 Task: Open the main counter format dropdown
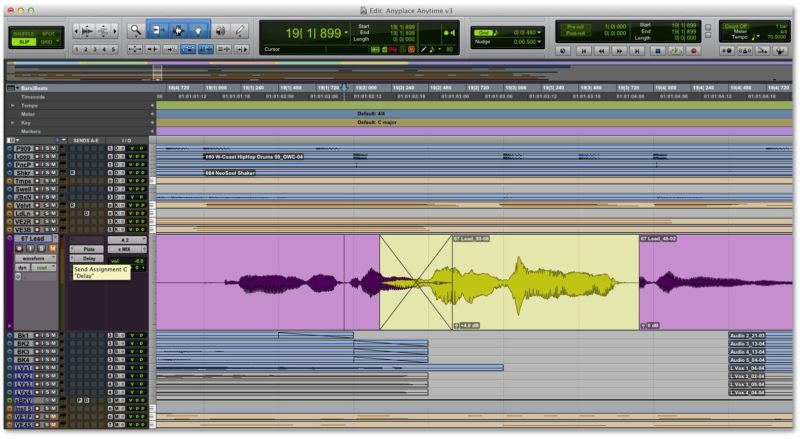346,33
